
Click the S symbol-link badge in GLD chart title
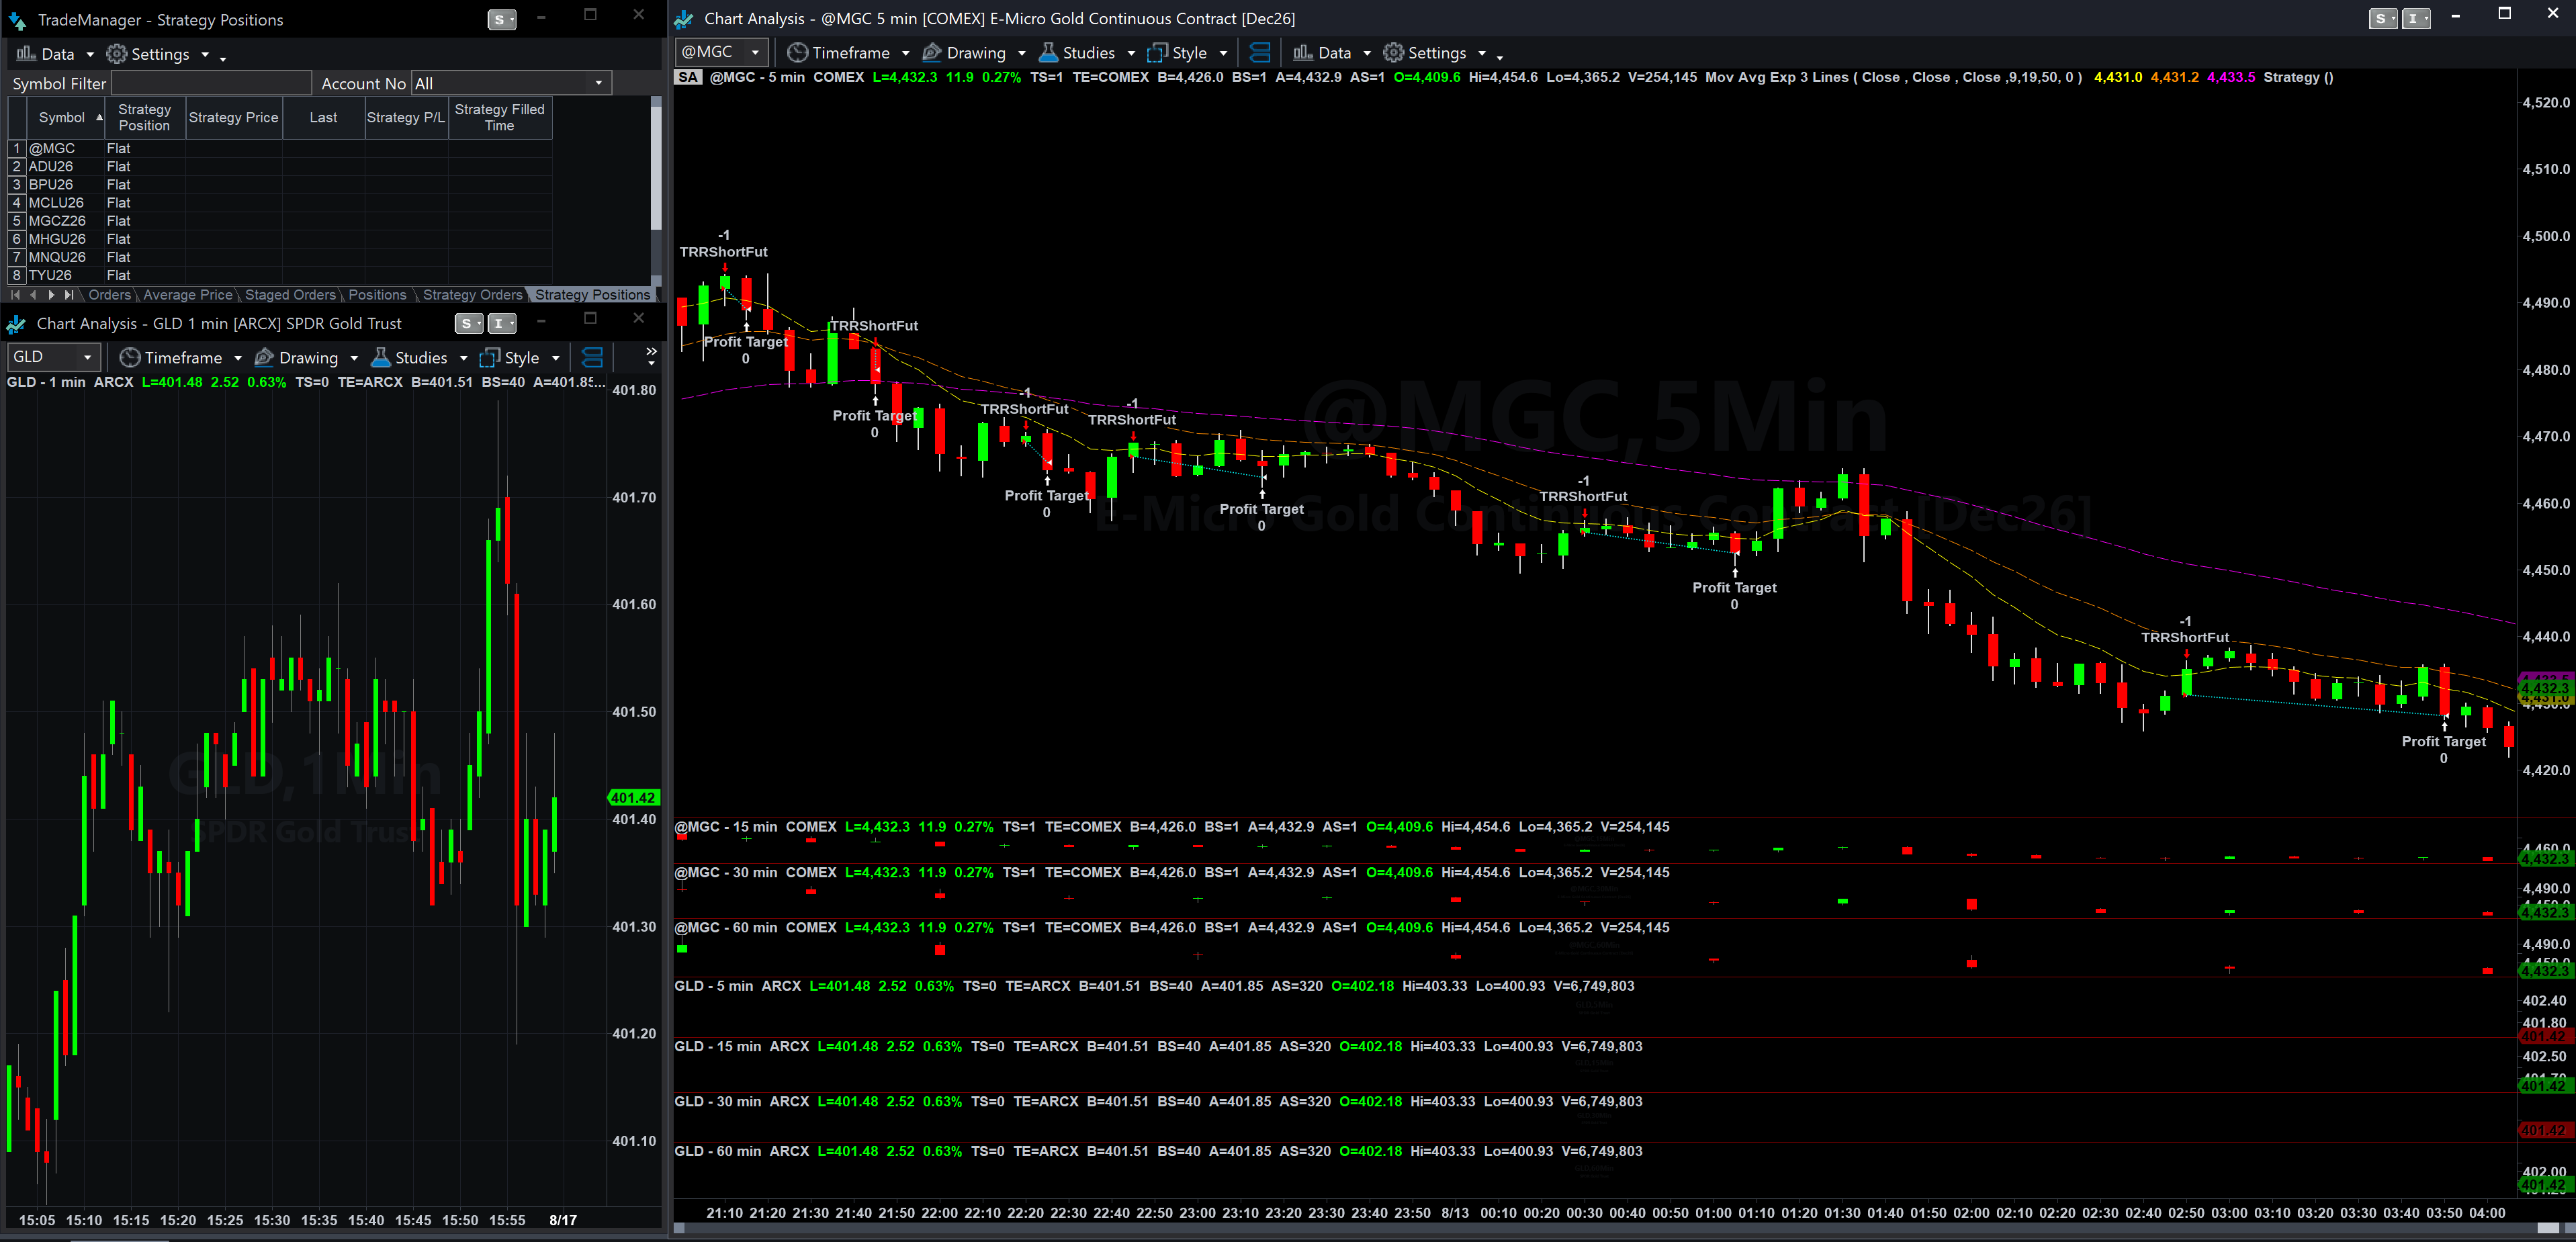468,323
